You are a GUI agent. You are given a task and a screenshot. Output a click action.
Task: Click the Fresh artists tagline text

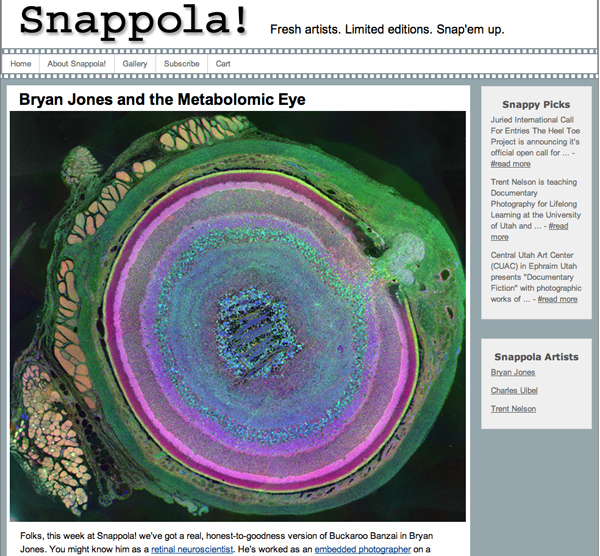click(387, 29)
